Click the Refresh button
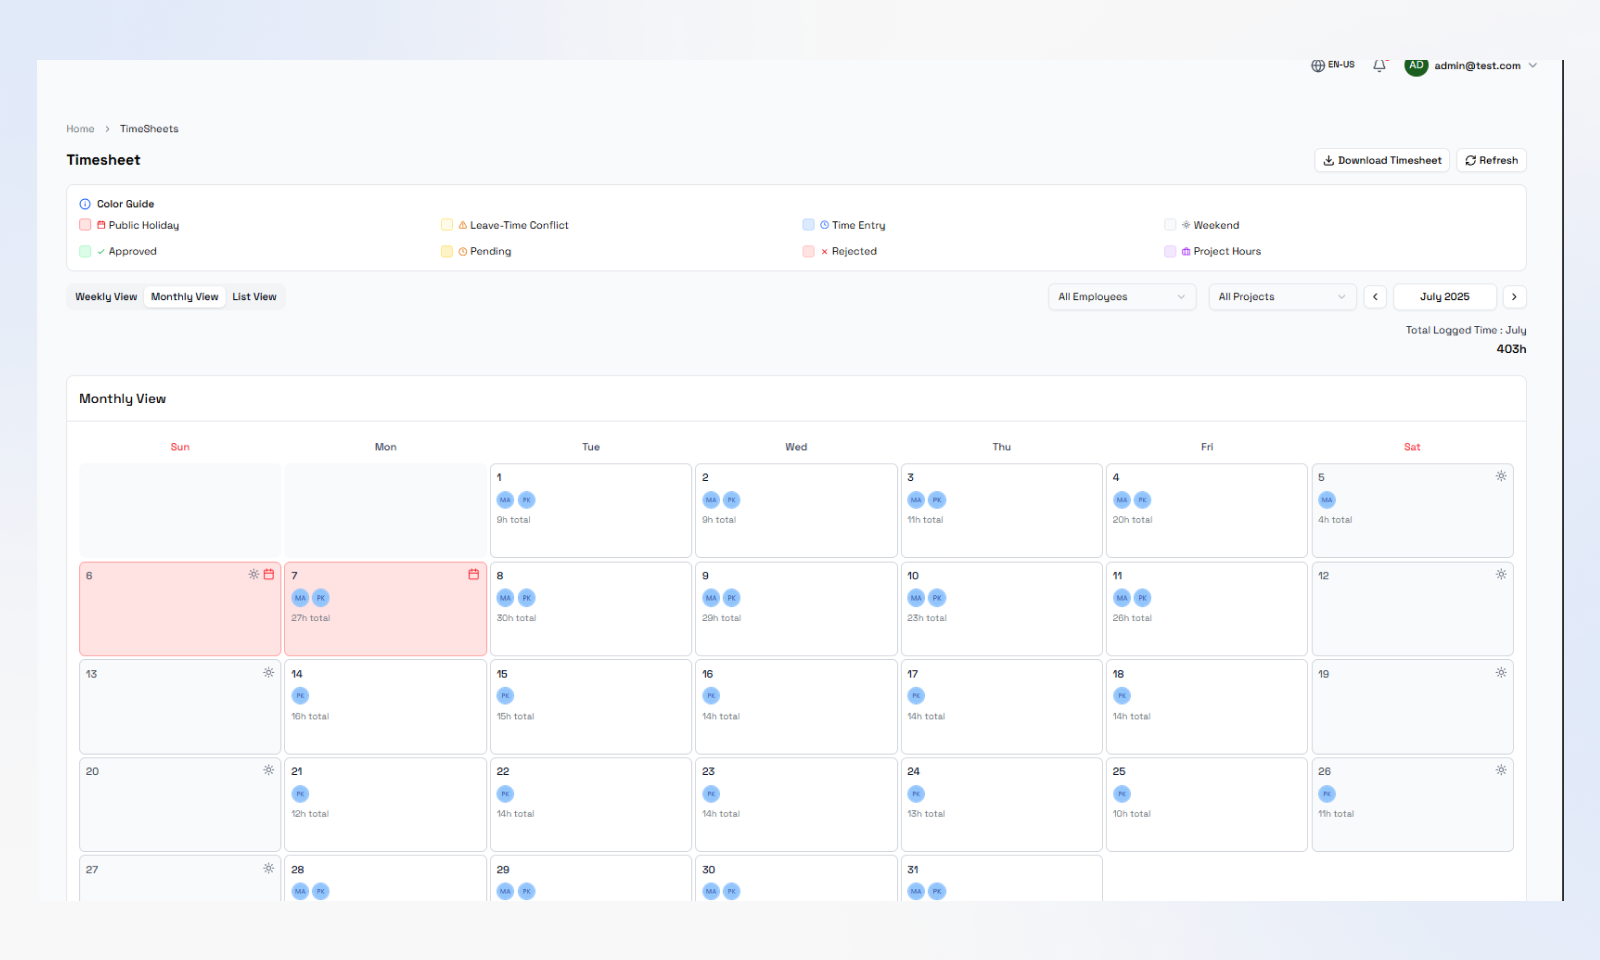 coord(1490,160)
